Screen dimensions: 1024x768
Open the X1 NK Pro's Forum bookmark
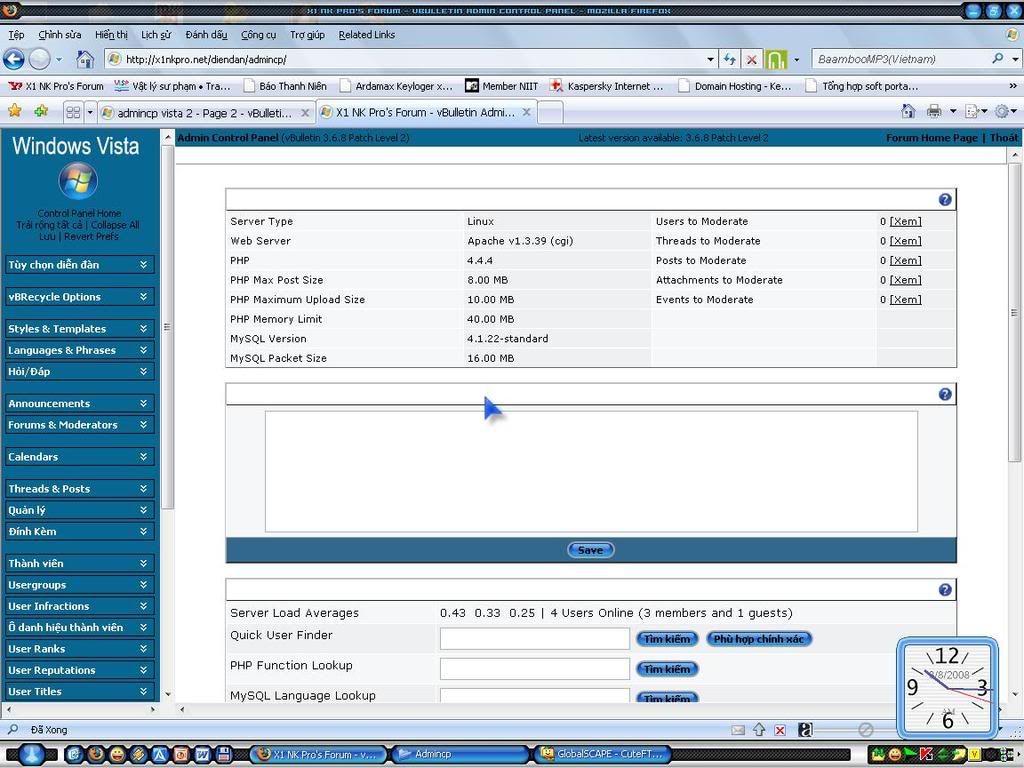[x=57, y=86]
